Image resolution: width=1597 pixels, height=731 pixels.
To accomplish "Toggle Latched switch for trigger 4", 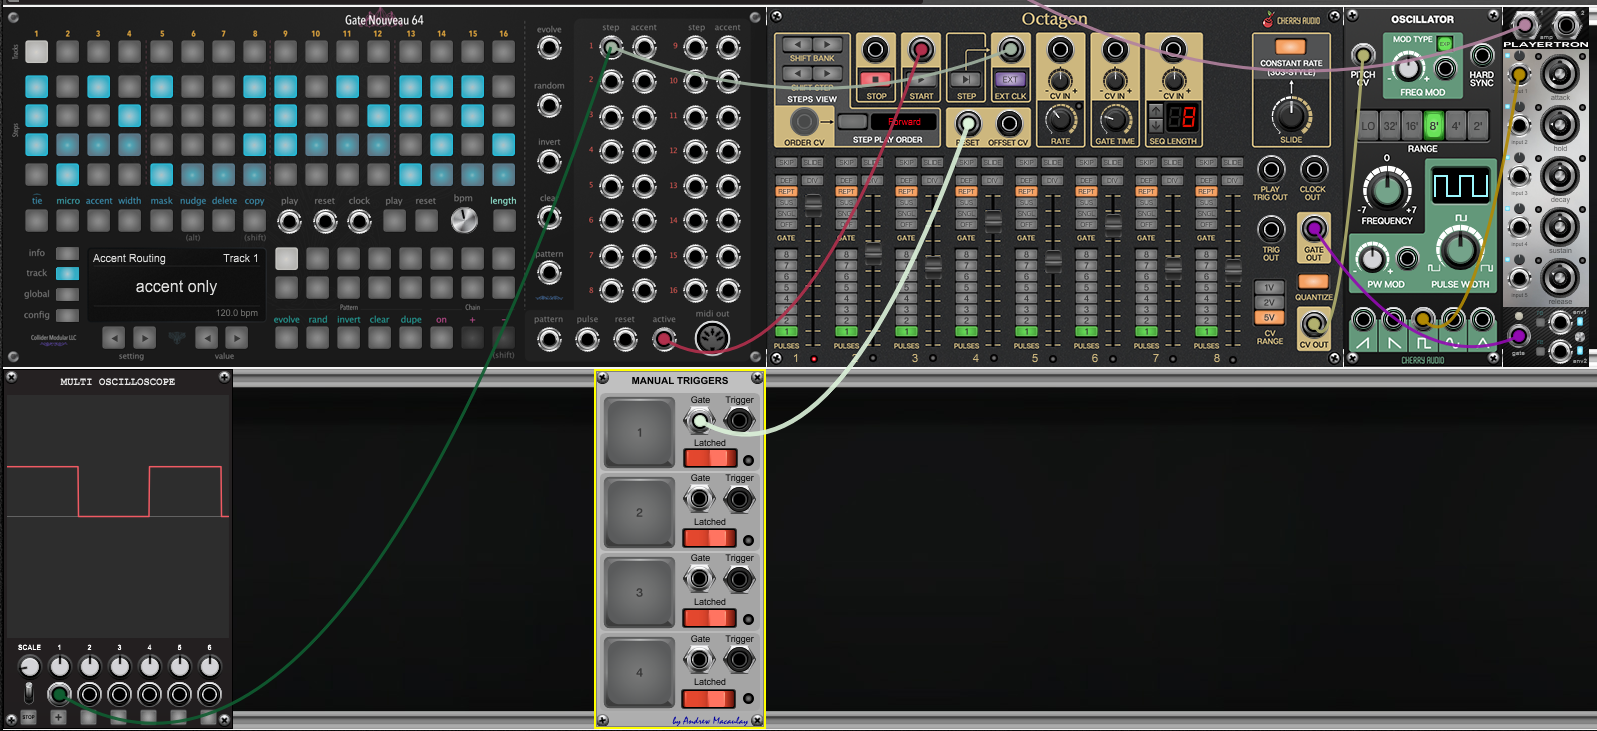I will [709, 698].
